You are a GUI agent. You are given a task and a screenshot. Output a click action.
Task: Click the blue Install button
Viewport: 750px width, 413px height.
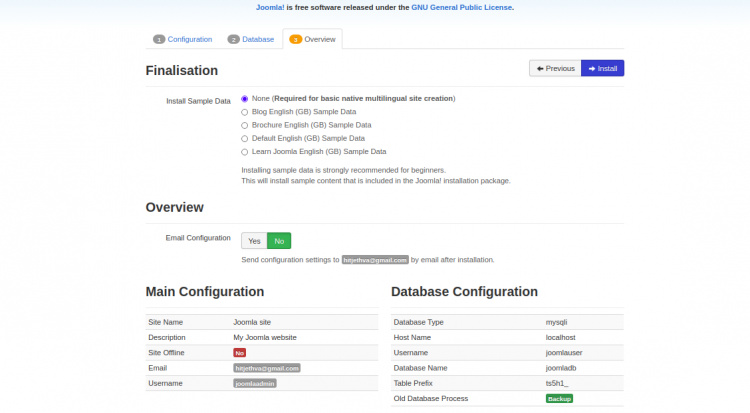tap(602, 68)
